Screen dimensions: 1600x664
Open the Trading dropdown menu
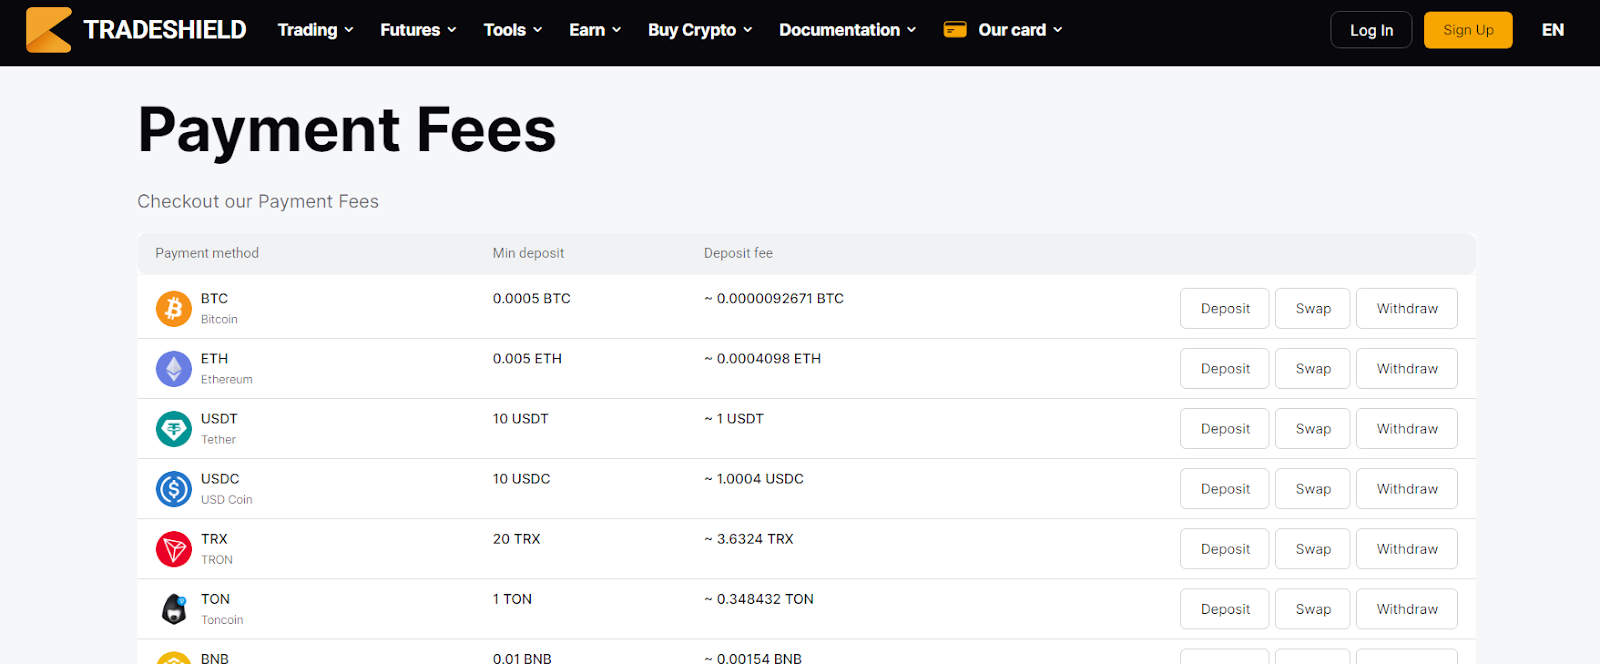pyautogui.click(x=315, y=30)
